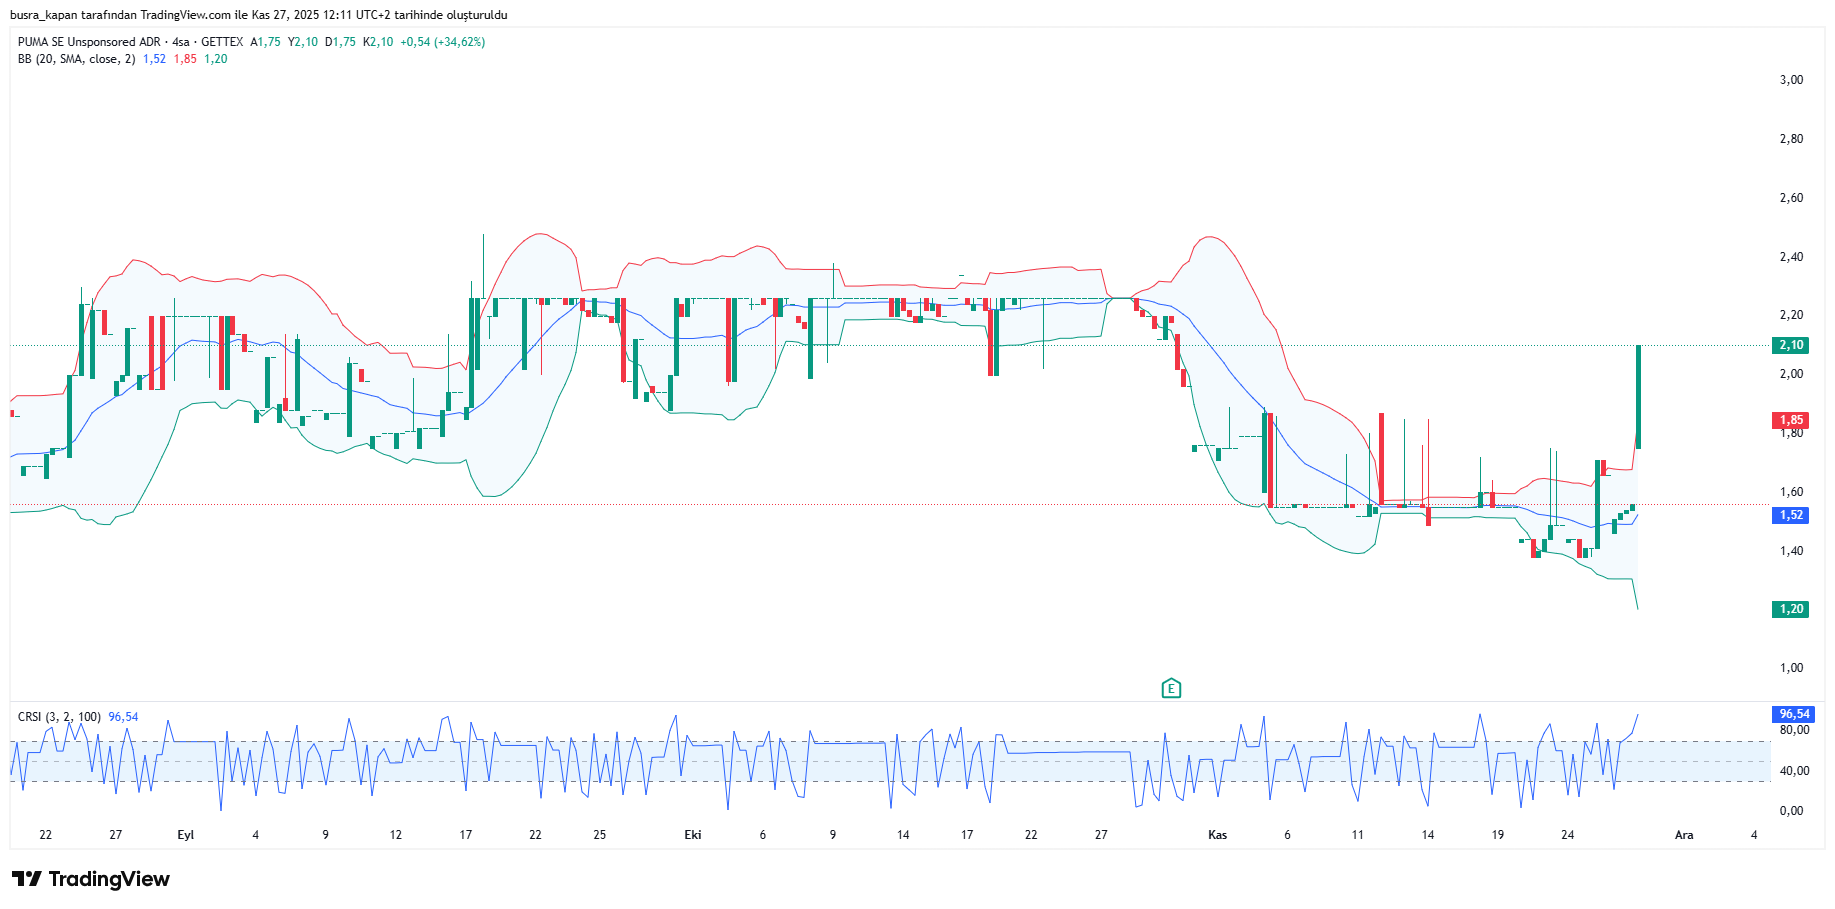Click the +0,54 (+34,62%) change value
The width and height of the screenshot is (1835, 909).
click(x=442, y=42)
